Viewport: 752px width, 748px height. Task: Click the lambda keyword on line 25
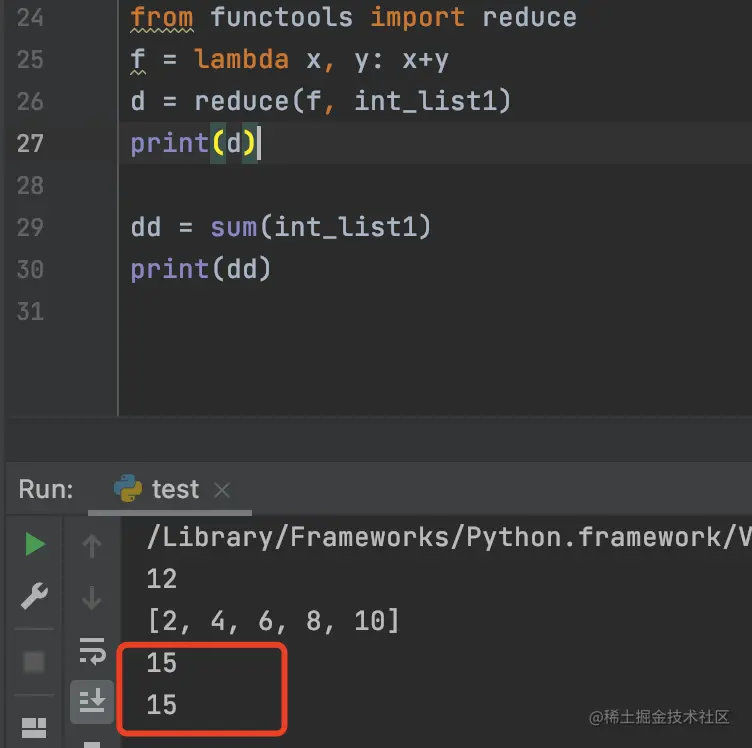(x=242, y=60)
